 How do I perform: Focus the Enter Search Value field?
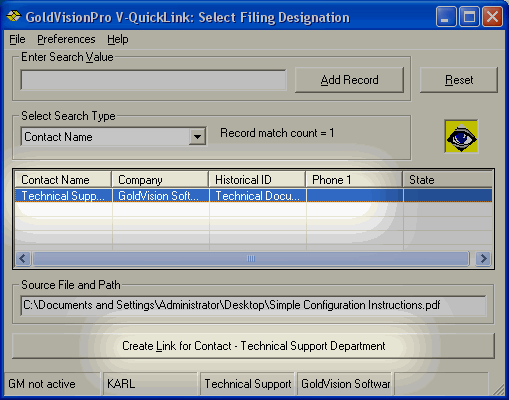click(x=153, y=80)
